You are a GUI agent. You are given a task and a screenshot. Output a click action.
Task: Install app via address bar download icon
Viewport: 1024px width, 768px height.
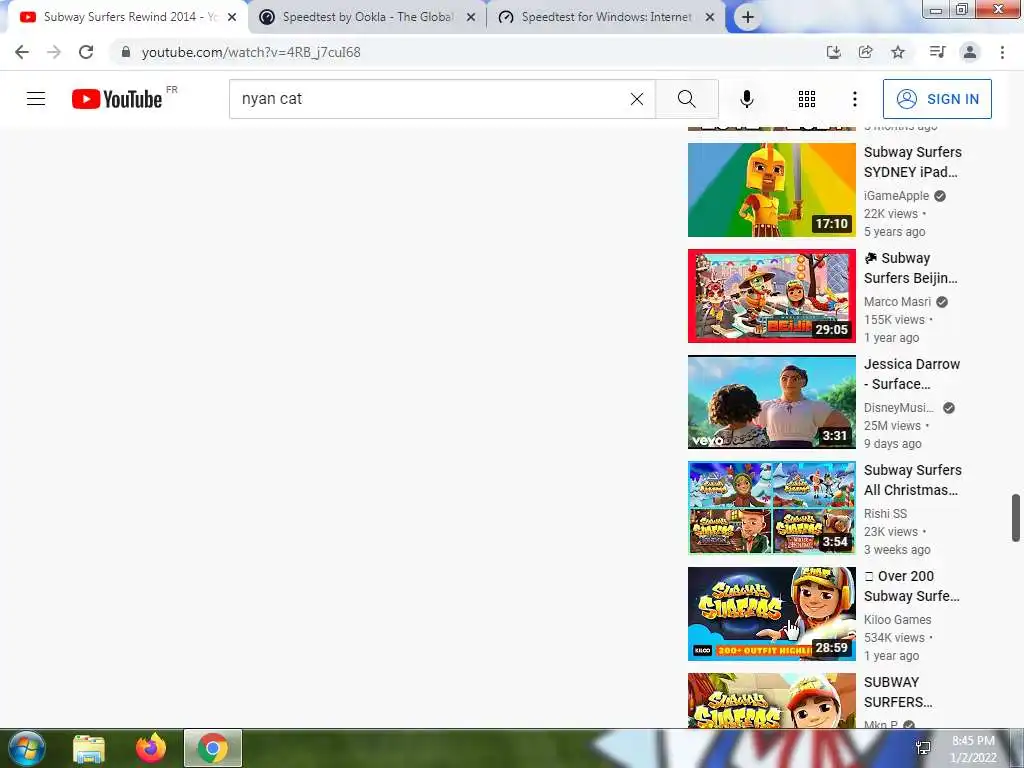coord(833,52)
